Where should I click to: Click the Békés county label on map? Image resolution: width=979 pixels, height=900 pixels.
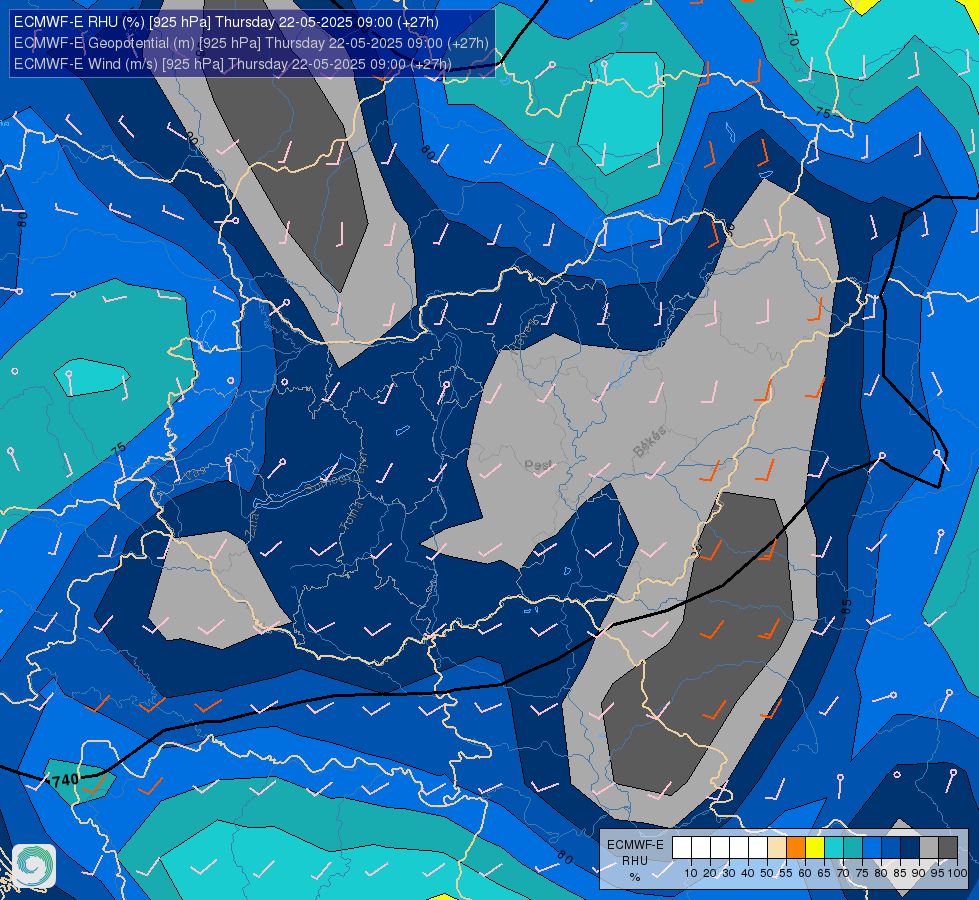[x=649, y=441]
